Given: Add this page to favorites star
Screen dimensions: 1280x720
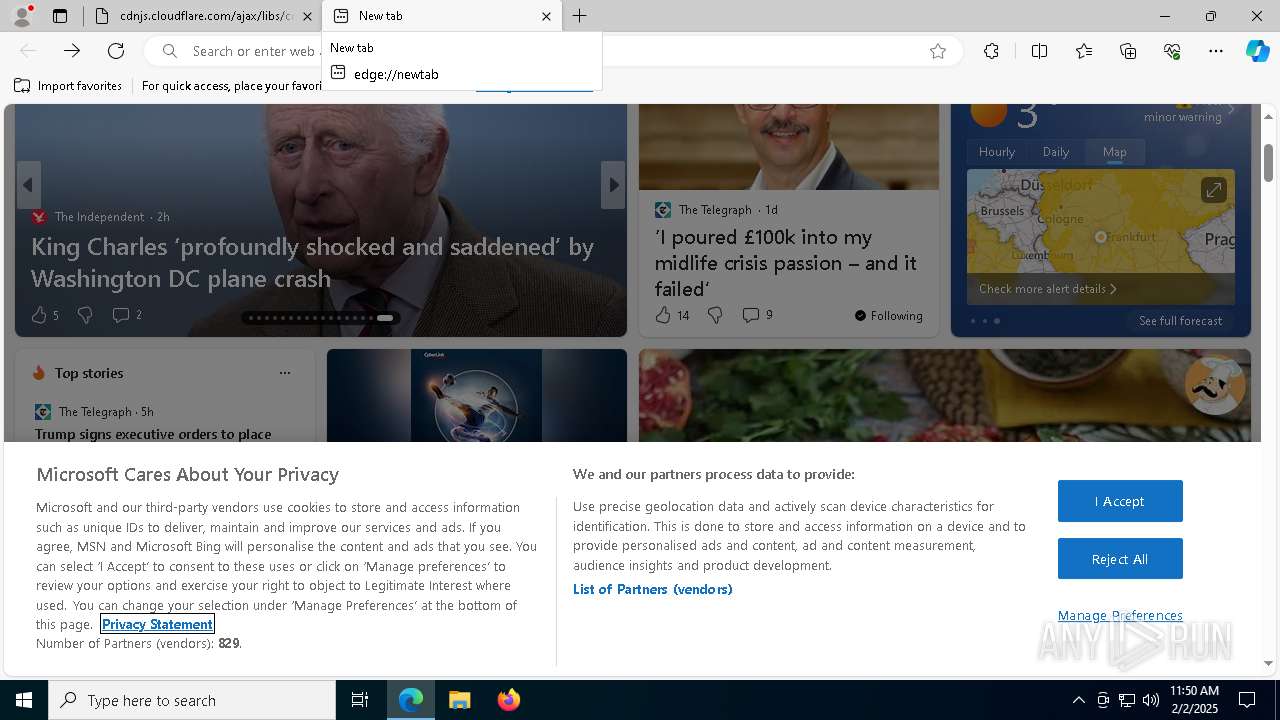Looking at the screenshot, I should [938, 51].
